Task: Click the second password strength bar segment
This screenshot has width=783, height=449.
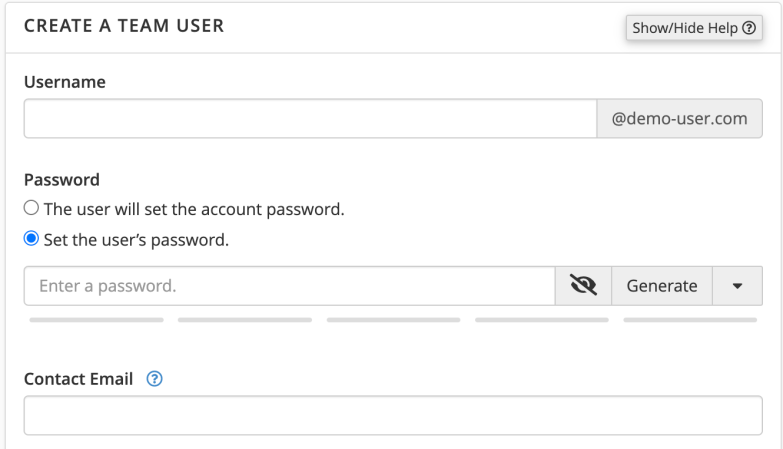Action: pos(245,320)
